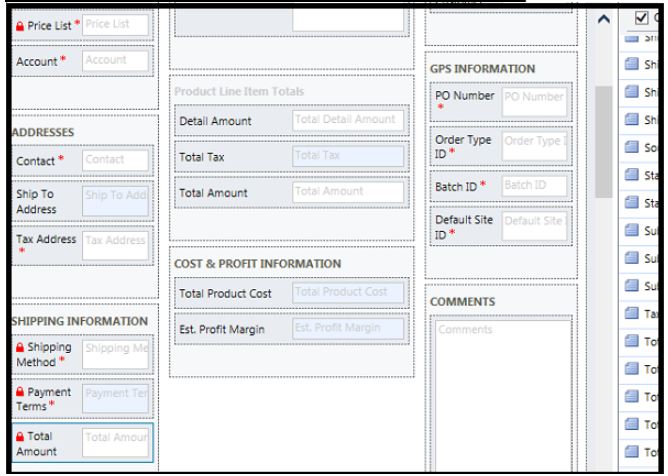Screen dimensions: 668x476
Task: Select the COST & PROFIT INFORMATION section header
Action: click(x=257, y=263)
